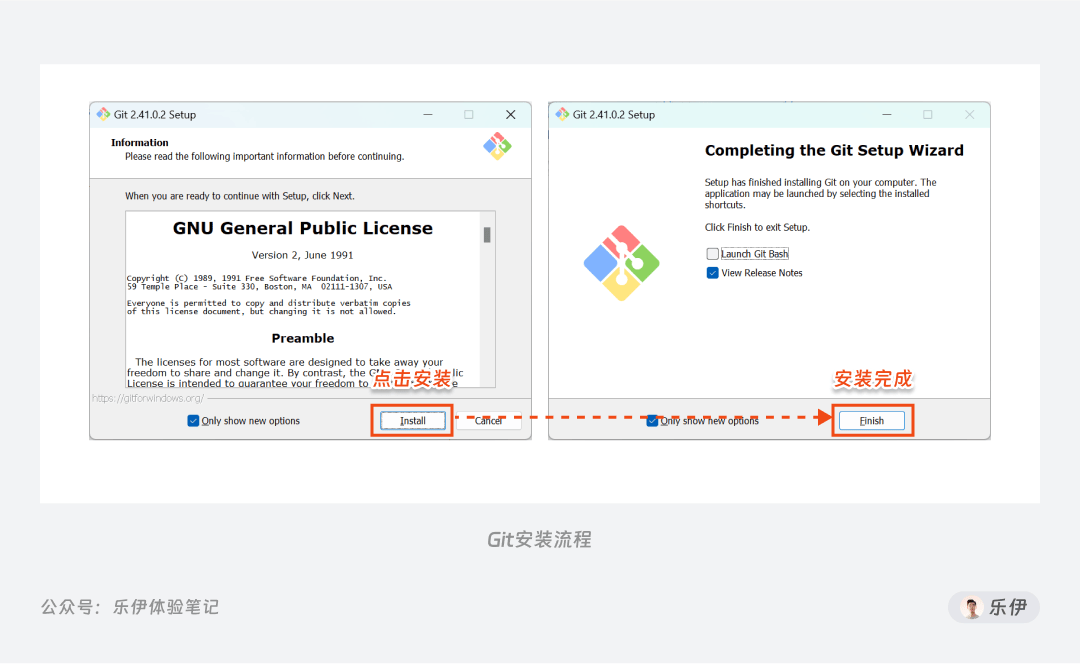Viewport: 1080px width, 664px height.
Task: Enable the Launch Git Bash checkbox
Action: pos(712,253)
